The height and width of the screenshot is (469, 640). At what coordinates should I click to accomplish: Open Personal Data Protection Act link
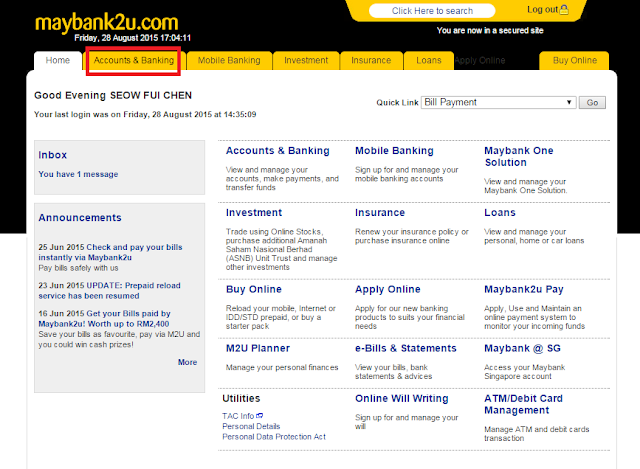tap(274, 437)
